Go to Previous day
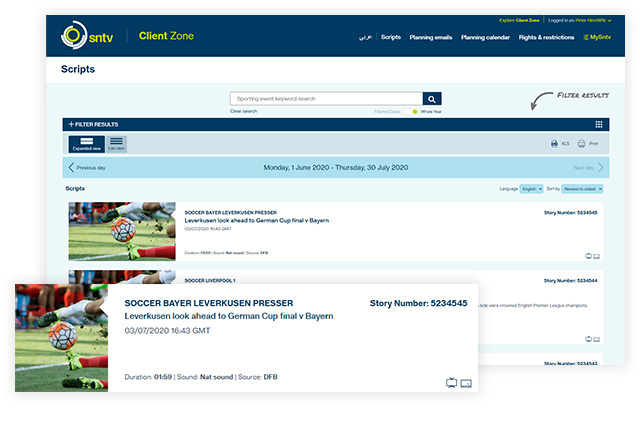 pyautogui.click(x=88, y=168)
